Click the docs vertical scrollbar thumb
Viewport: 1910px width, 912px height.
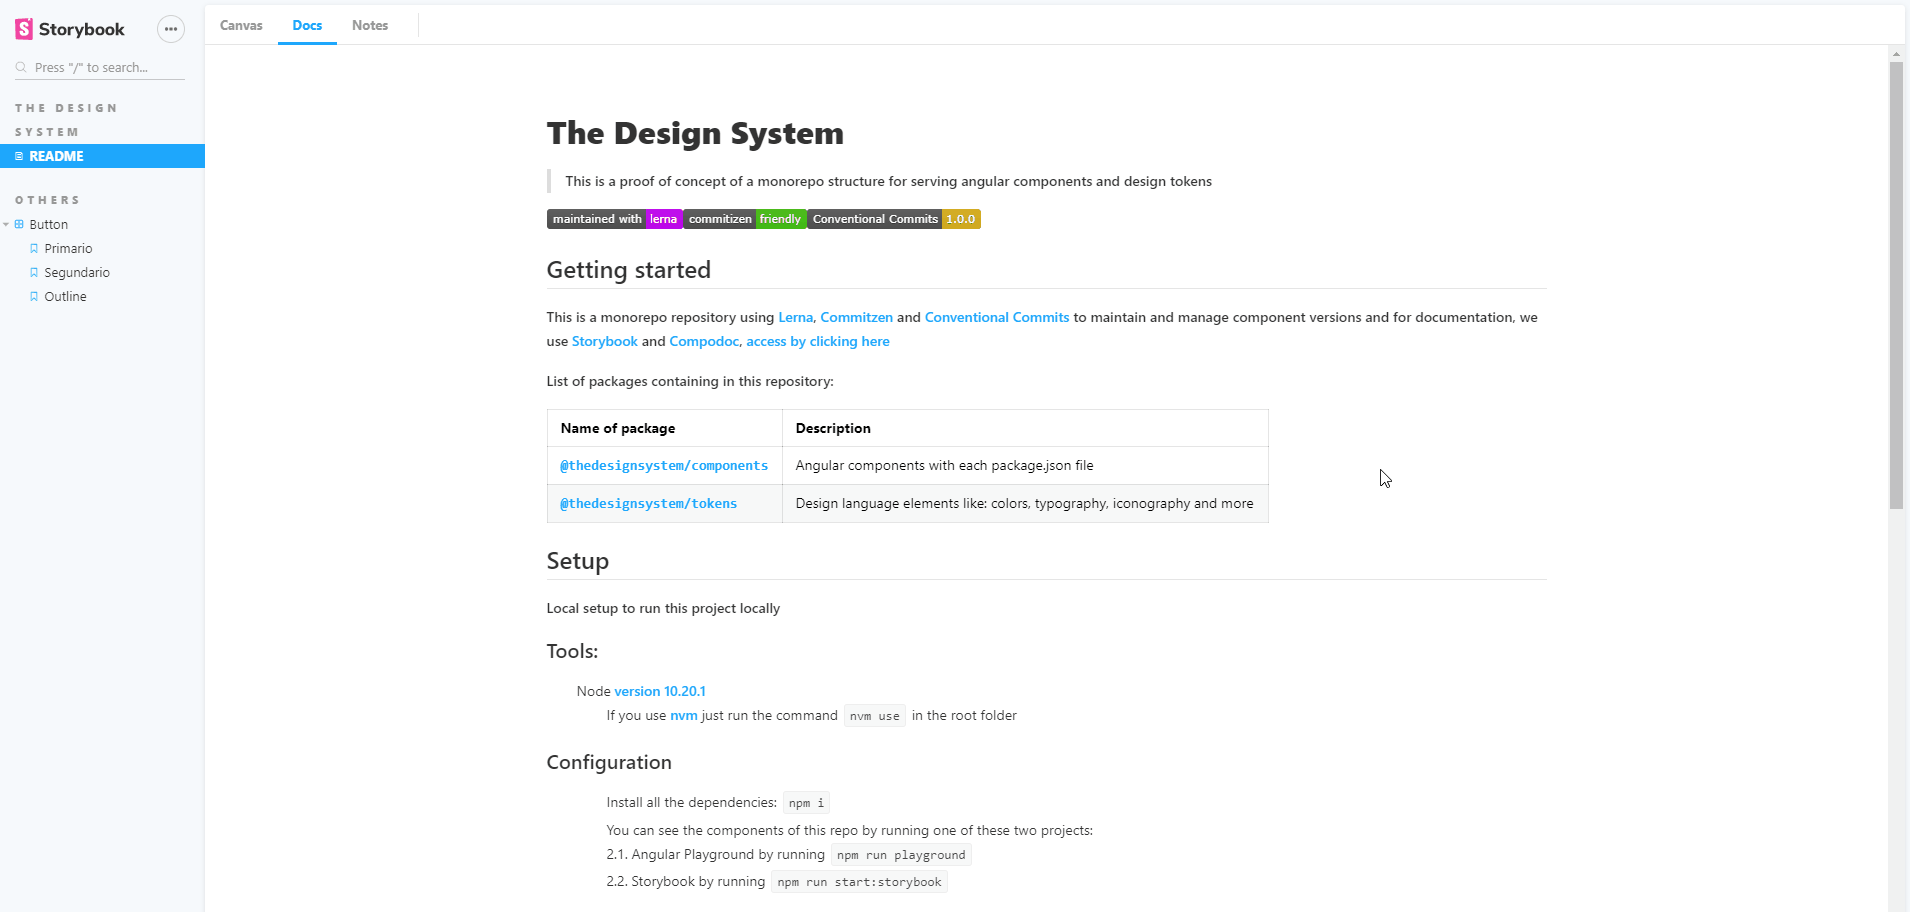(1896, 285)
